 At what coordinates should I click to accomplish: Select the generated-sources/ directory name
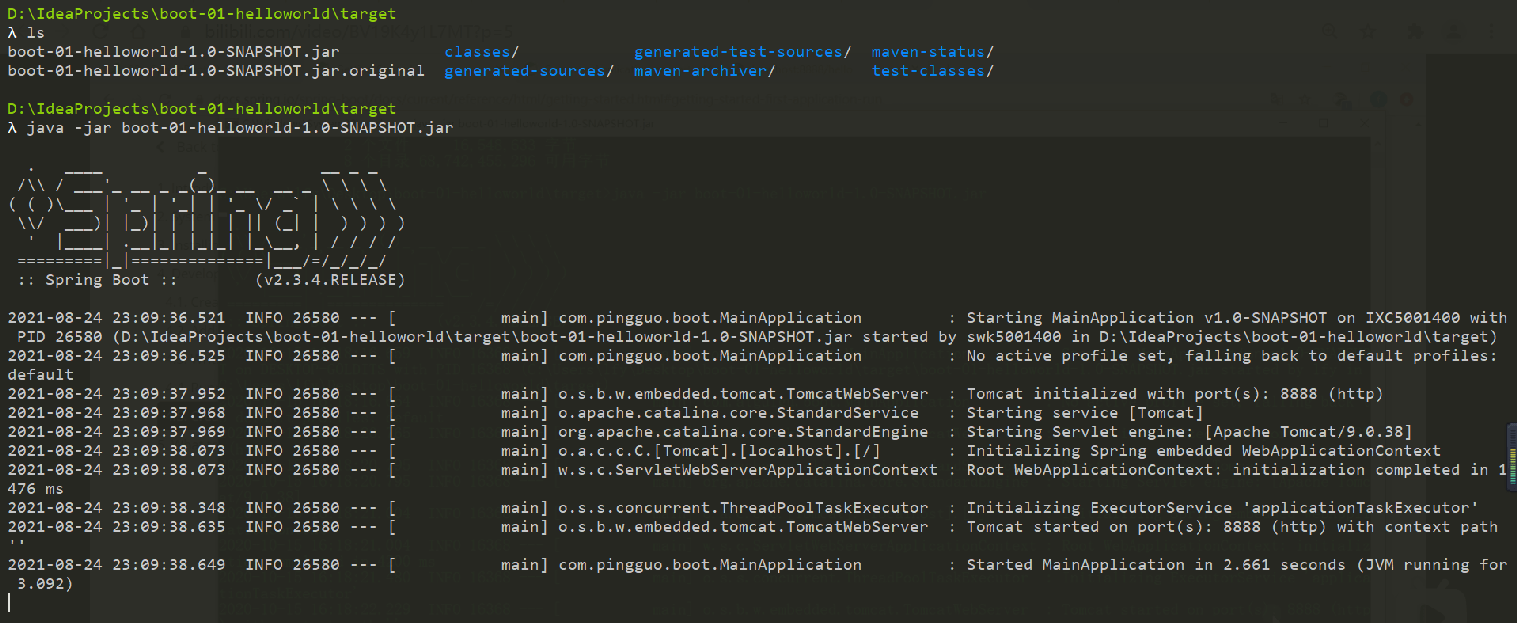(x=528, y=71)
